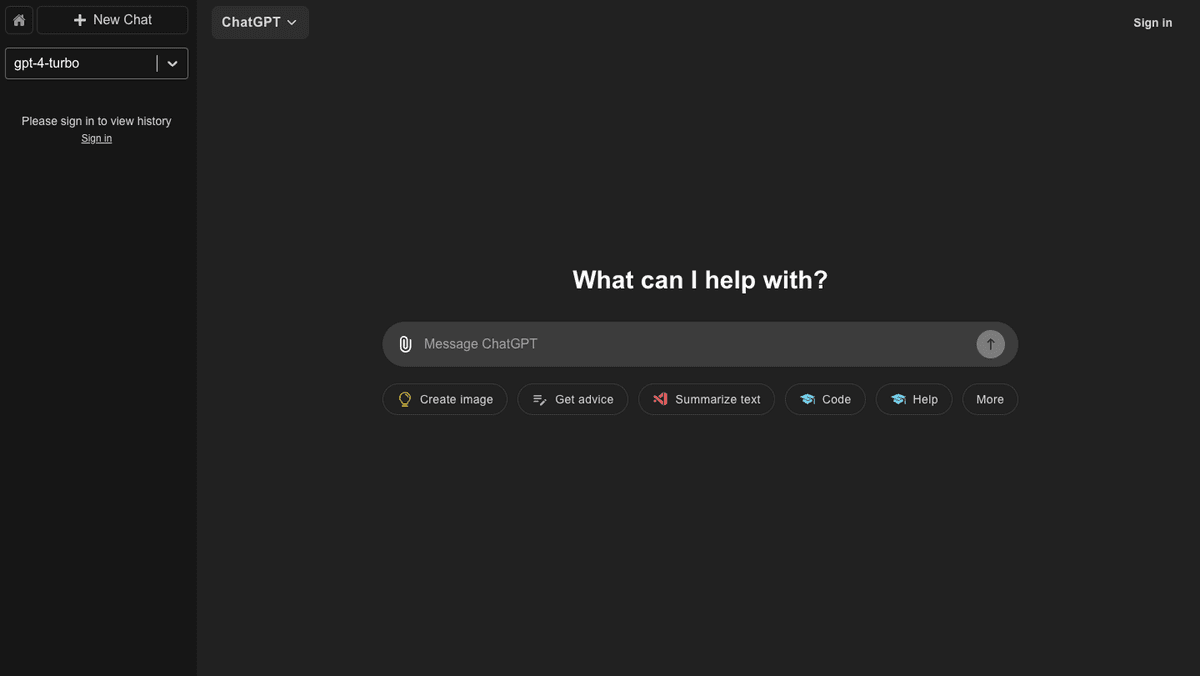The height and width of the screenshot is (676, 1200).
Task: Click "Please sign in to view history" text
Action: 96,121
